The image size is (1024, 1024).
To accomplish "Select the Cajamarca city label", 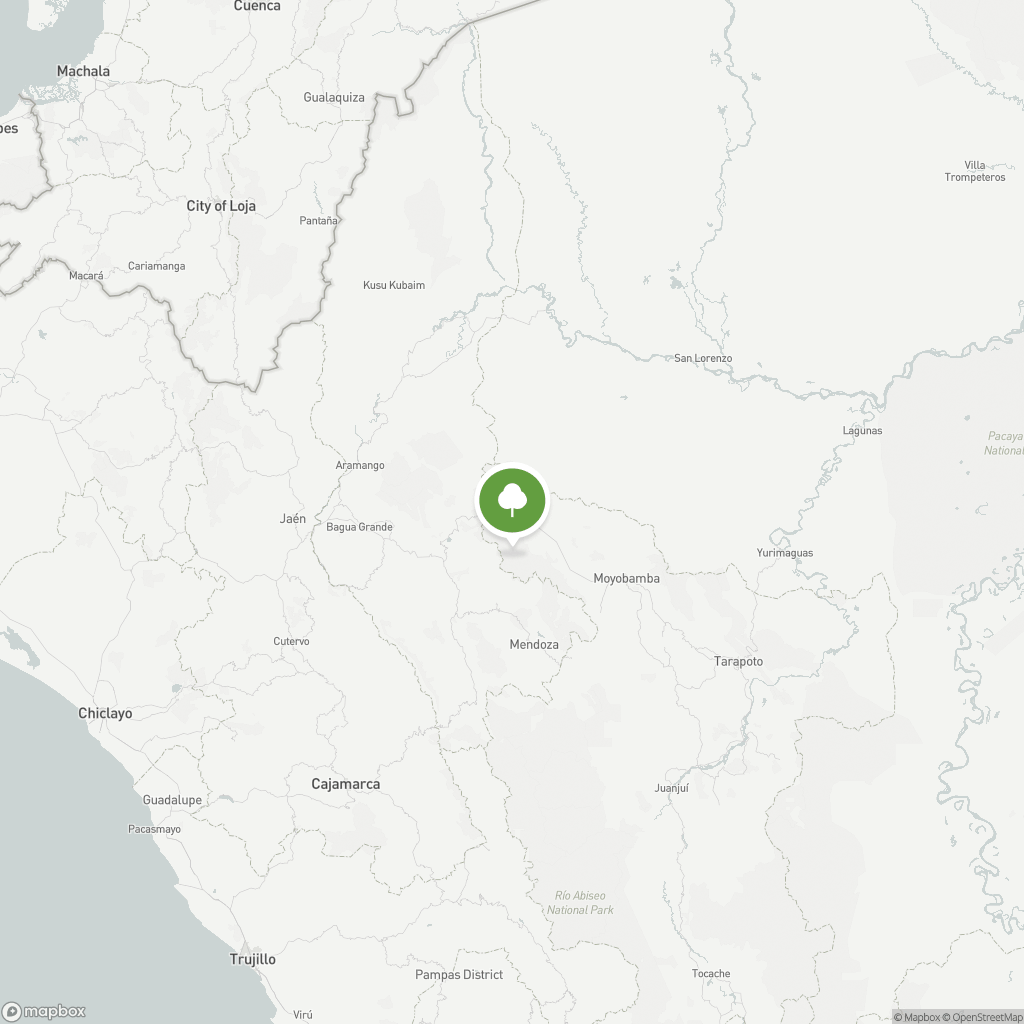I will click(x=345, y=784).
